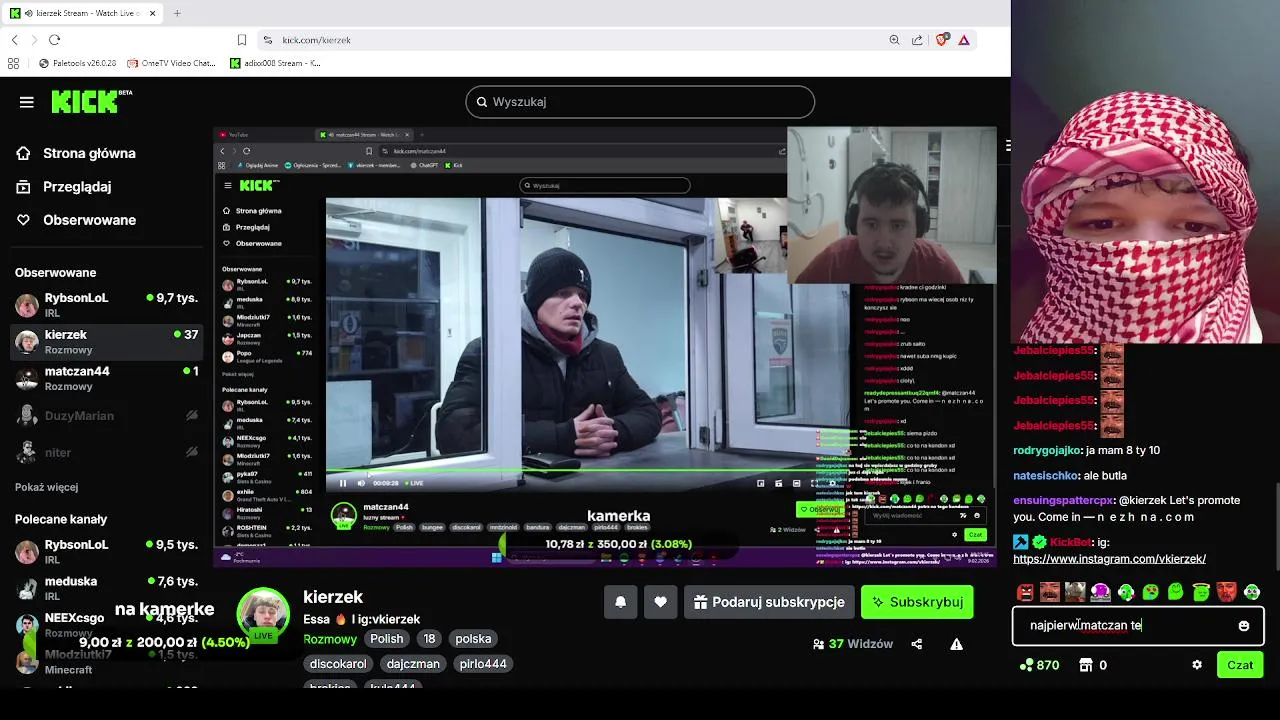Click the green Subskrybuj button

pyautogui.click(x=917, y=602)
